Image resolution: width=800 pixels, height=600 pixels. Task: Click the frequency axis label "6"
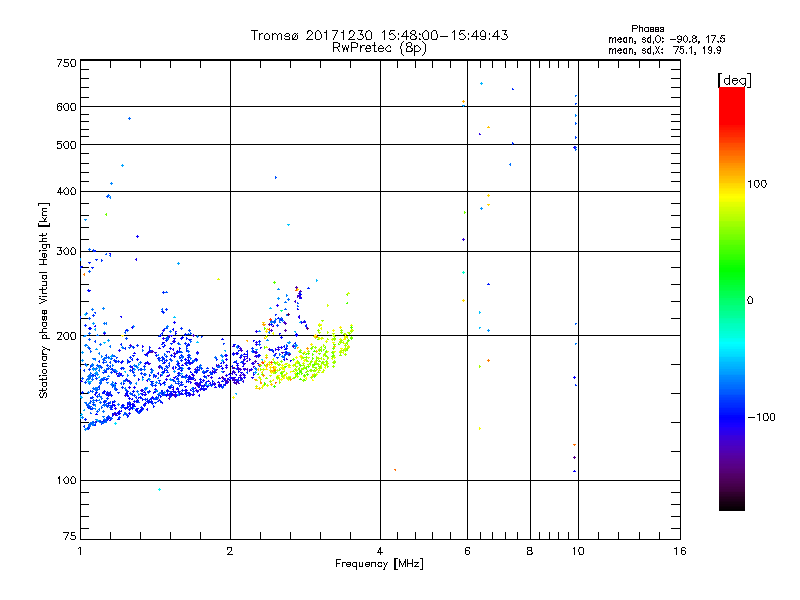click(467, 551)
